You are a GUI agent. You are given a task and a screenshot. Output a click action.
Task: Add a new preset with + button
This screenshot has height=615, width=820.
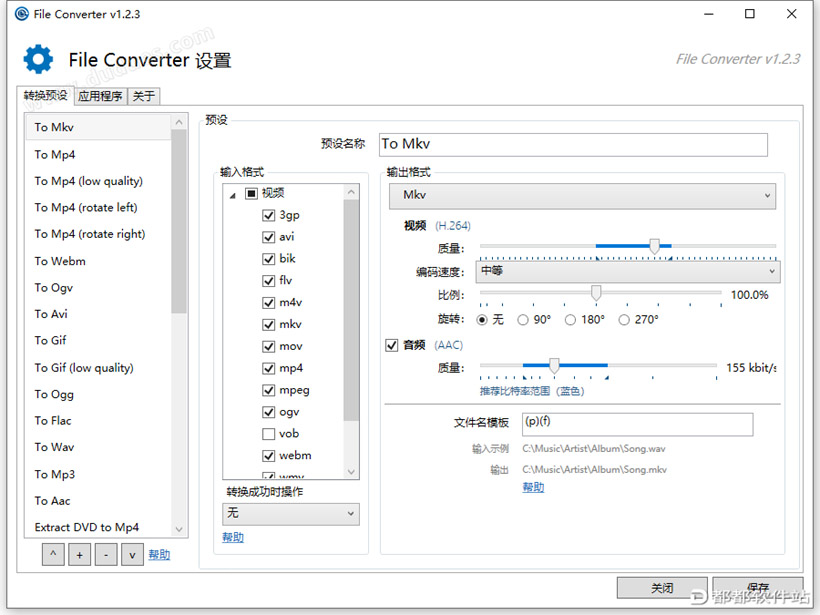(x=79, y=554)
